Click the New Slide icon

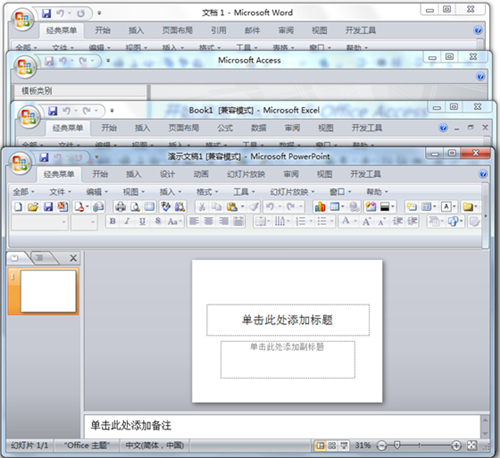tap(412, 207)
